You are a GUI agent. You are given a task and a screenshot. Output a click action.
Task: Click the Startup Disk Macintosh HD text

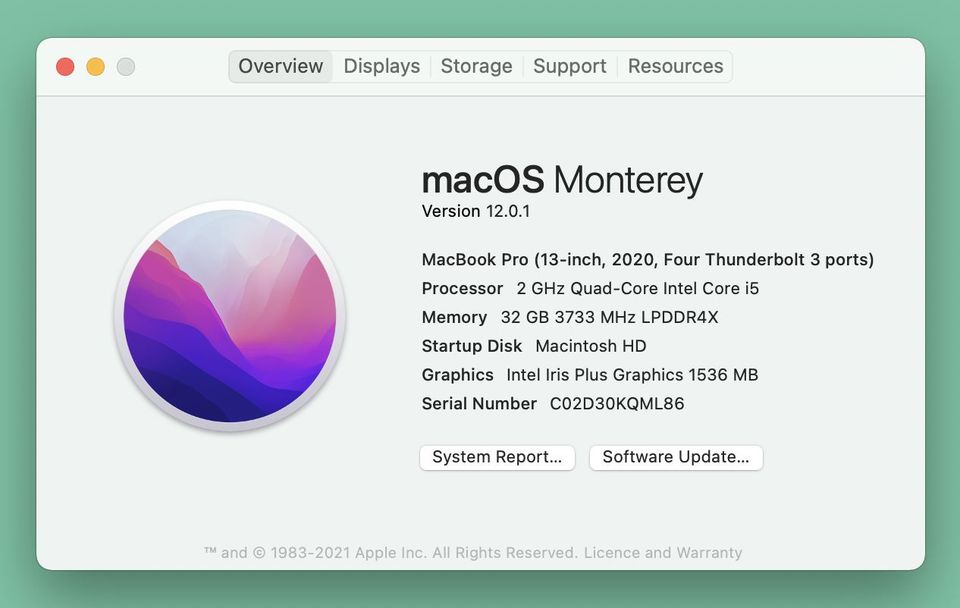click(x=590, y=346)
